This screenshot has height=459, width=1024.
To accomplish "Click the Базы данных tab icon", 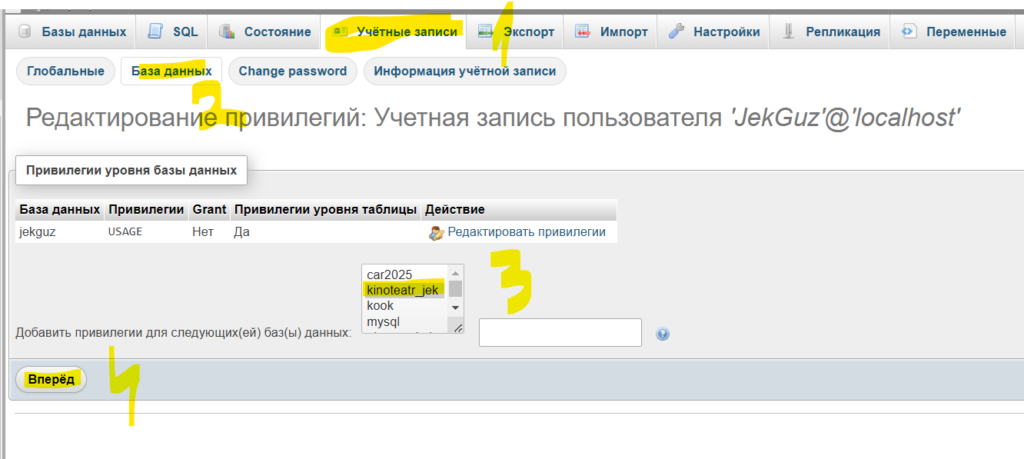I will click(x=25, y=31).
